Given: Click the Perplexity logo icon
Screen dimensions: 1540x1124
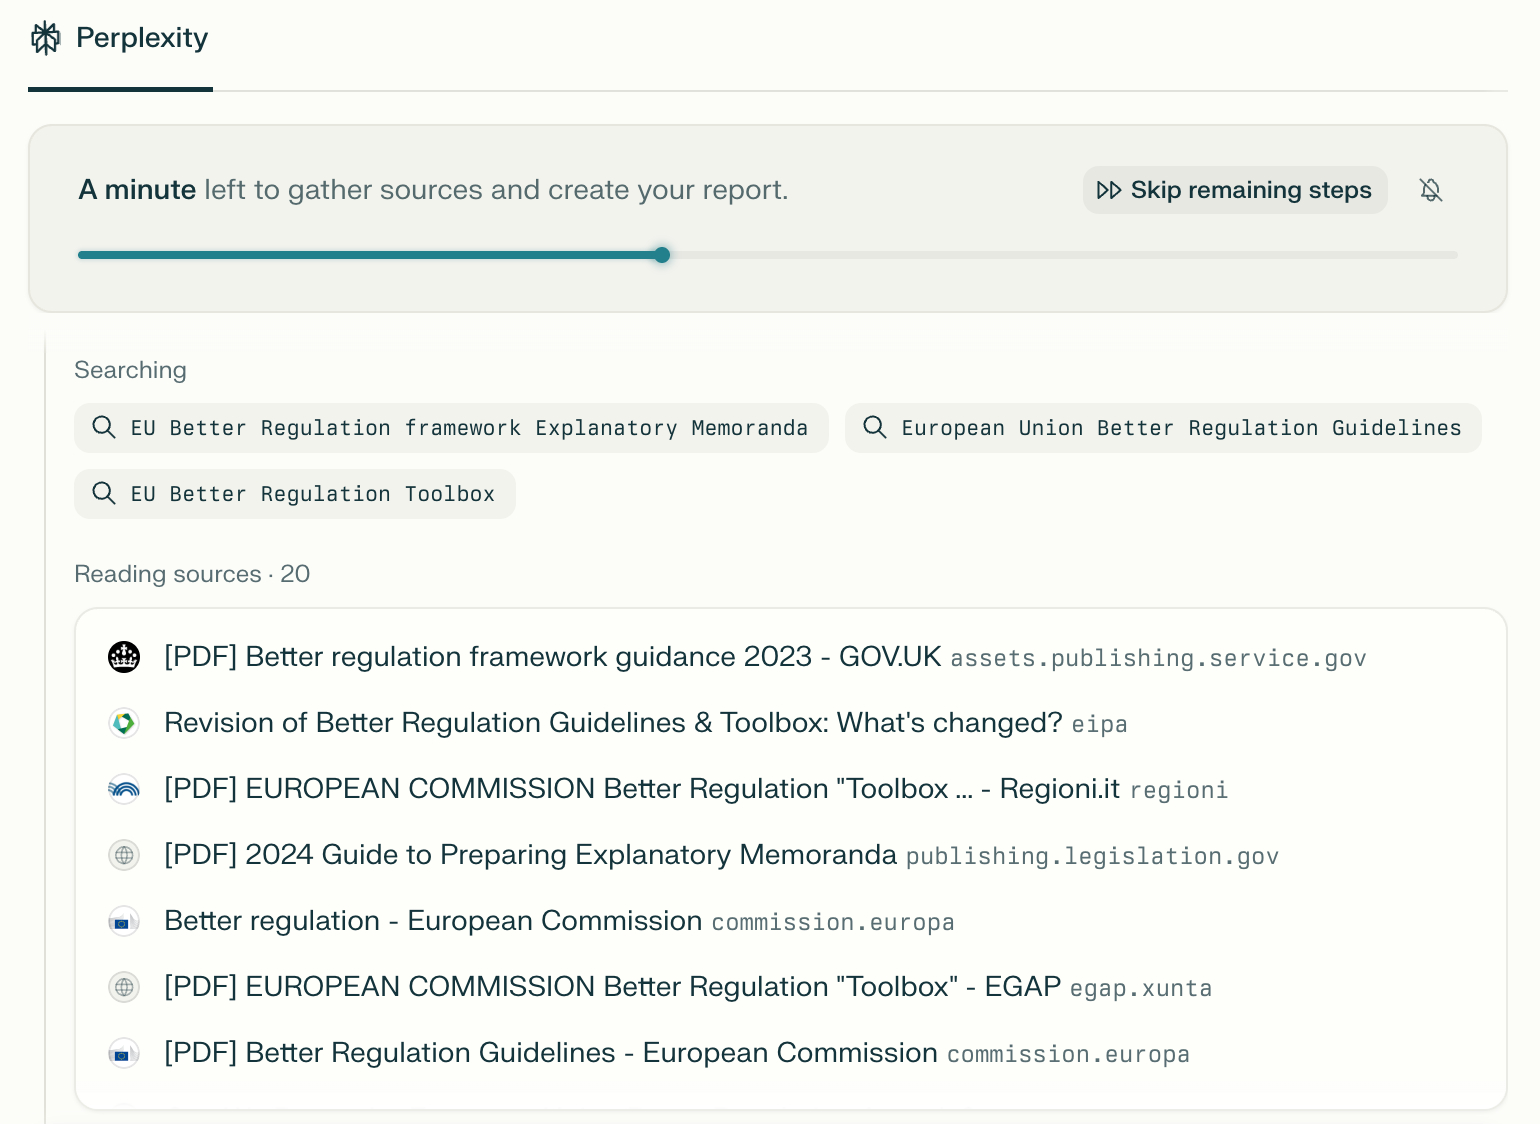Looking at the screenshot, I should coord(46,38).
